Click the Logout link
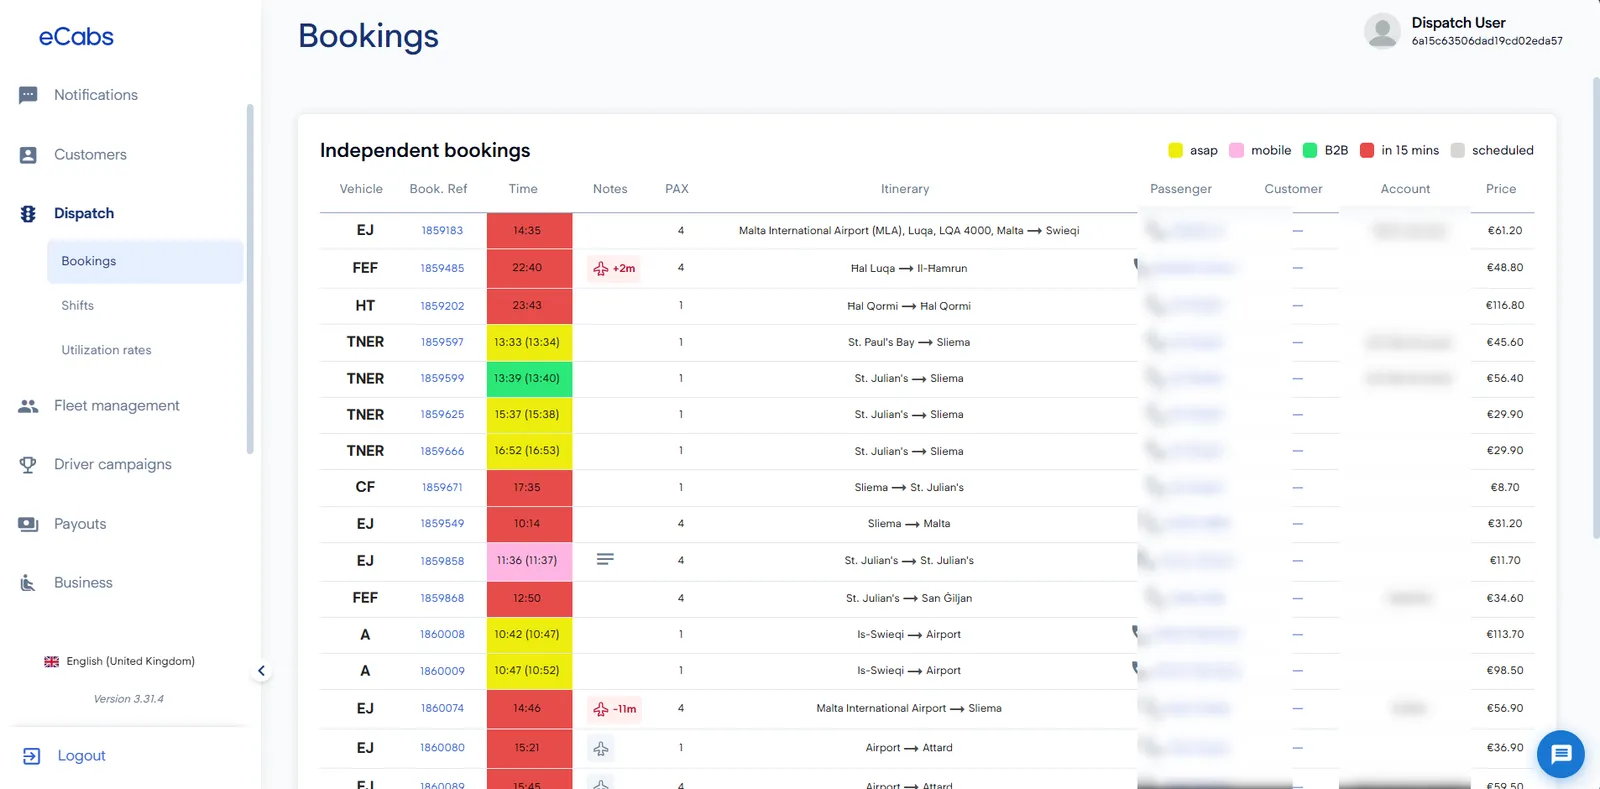 pos(81,756)
